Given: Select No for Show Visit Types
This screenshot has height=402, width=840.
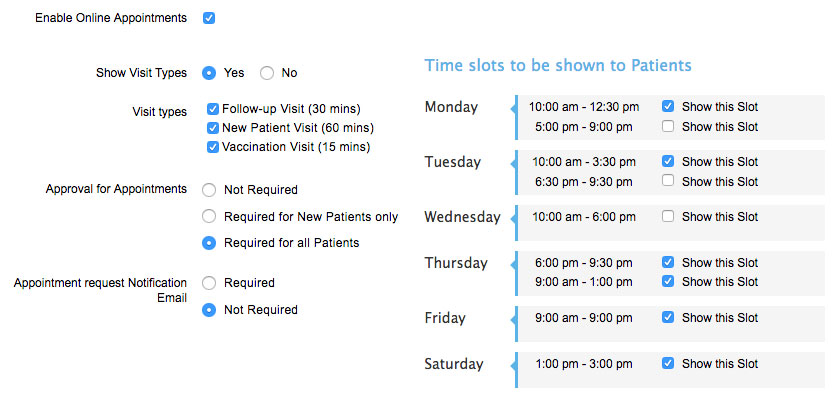Looking at the screenshot, I should (x=267, y=73).
